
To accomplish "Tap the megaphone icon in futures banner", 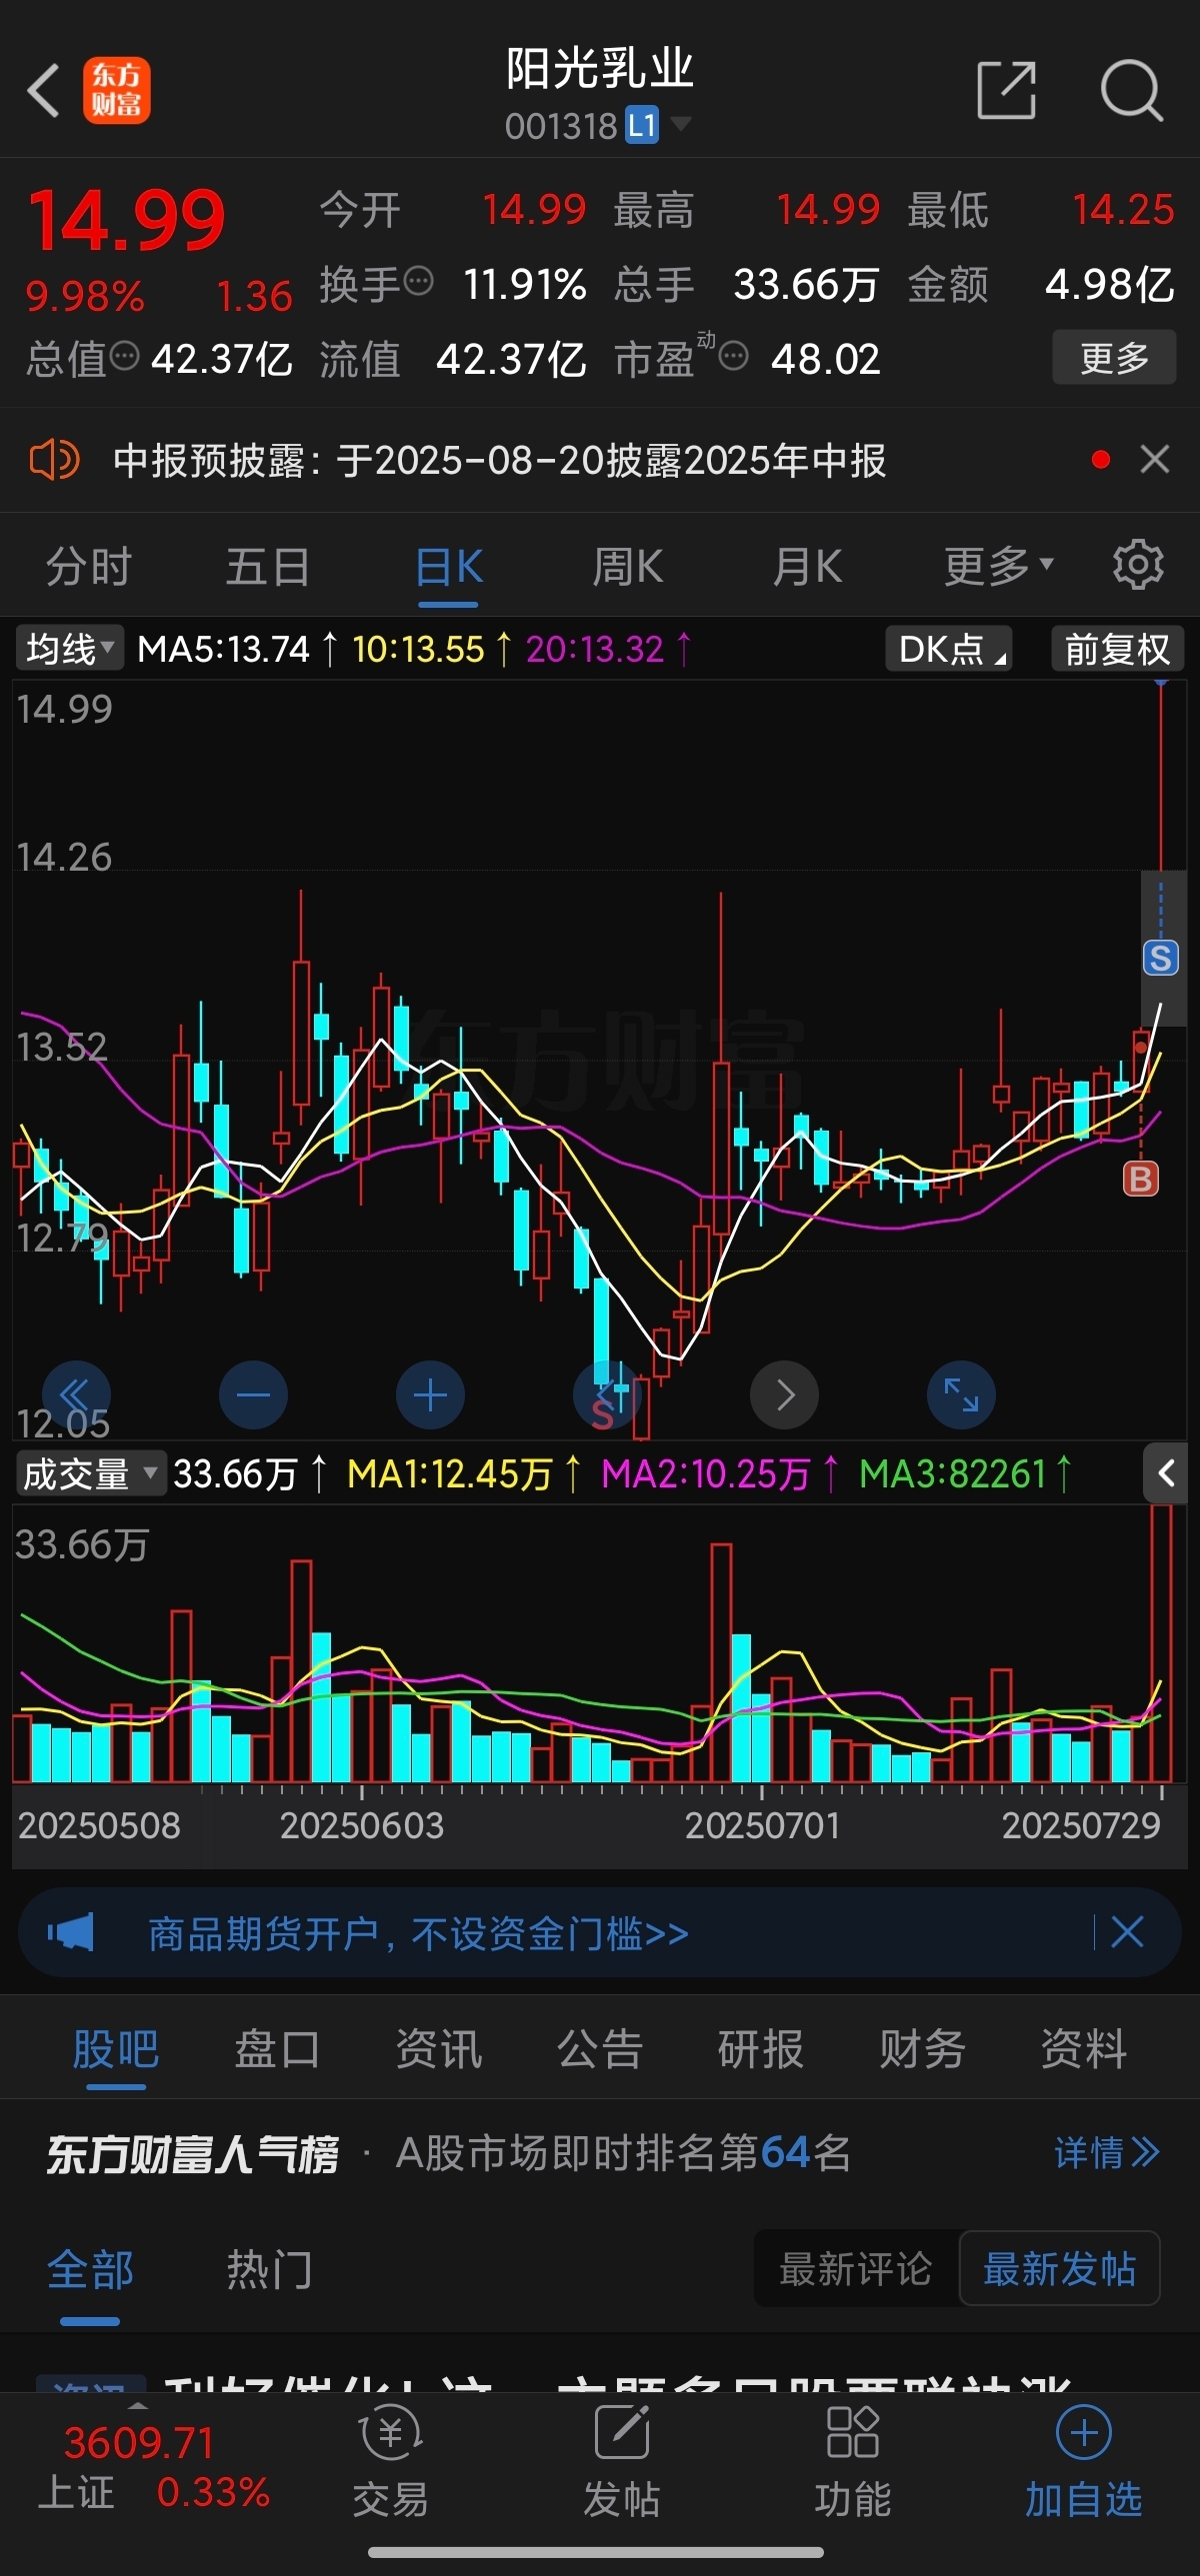I will (x=70, y=1932).
